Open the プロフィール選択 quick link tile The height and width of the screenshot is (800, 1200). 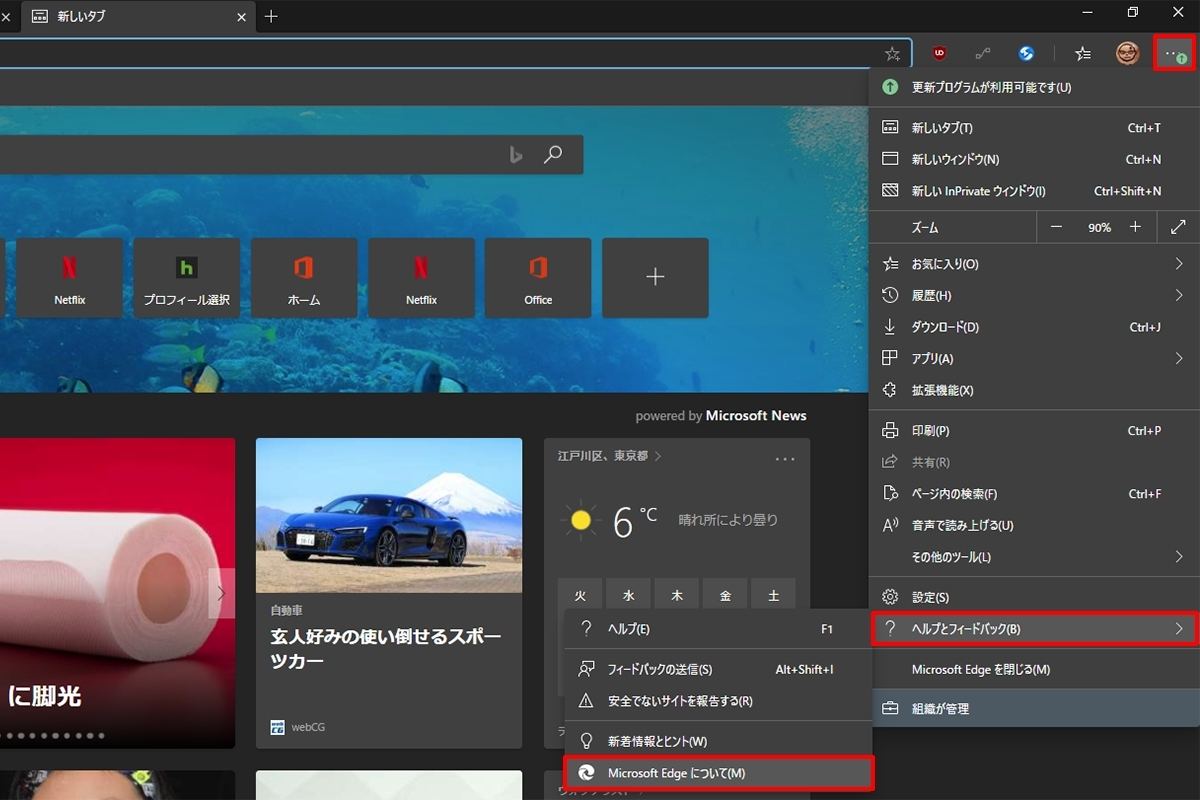click(187, 278)
